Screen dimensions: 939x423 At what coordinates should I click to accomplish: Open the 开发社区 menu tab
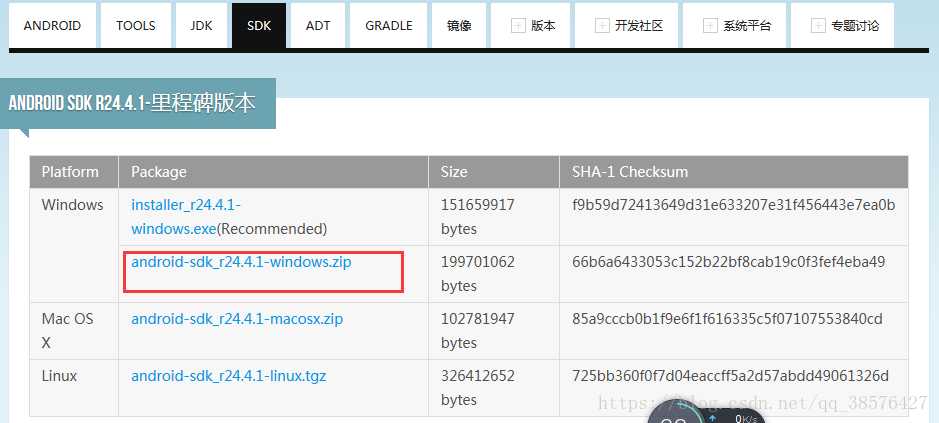pos(626,26)
